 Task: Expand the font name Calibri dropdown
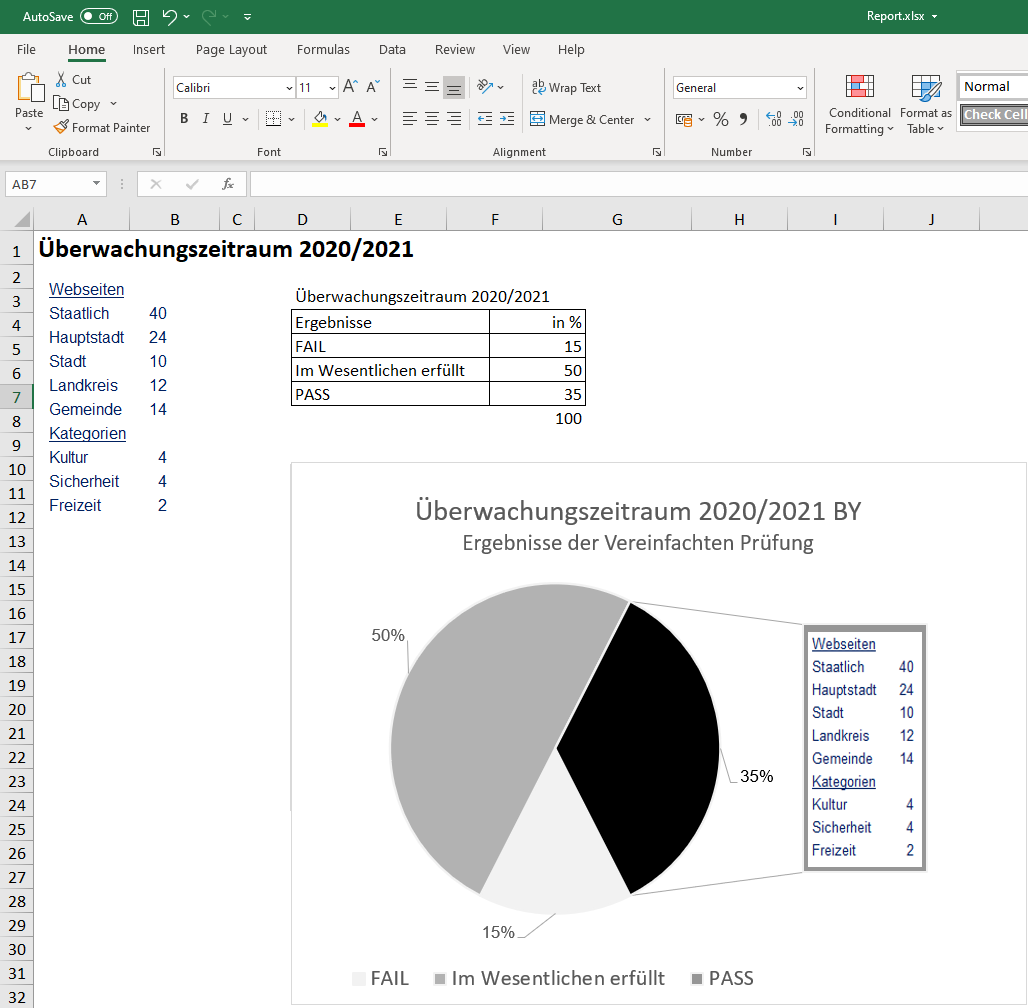tap(288, 88)
